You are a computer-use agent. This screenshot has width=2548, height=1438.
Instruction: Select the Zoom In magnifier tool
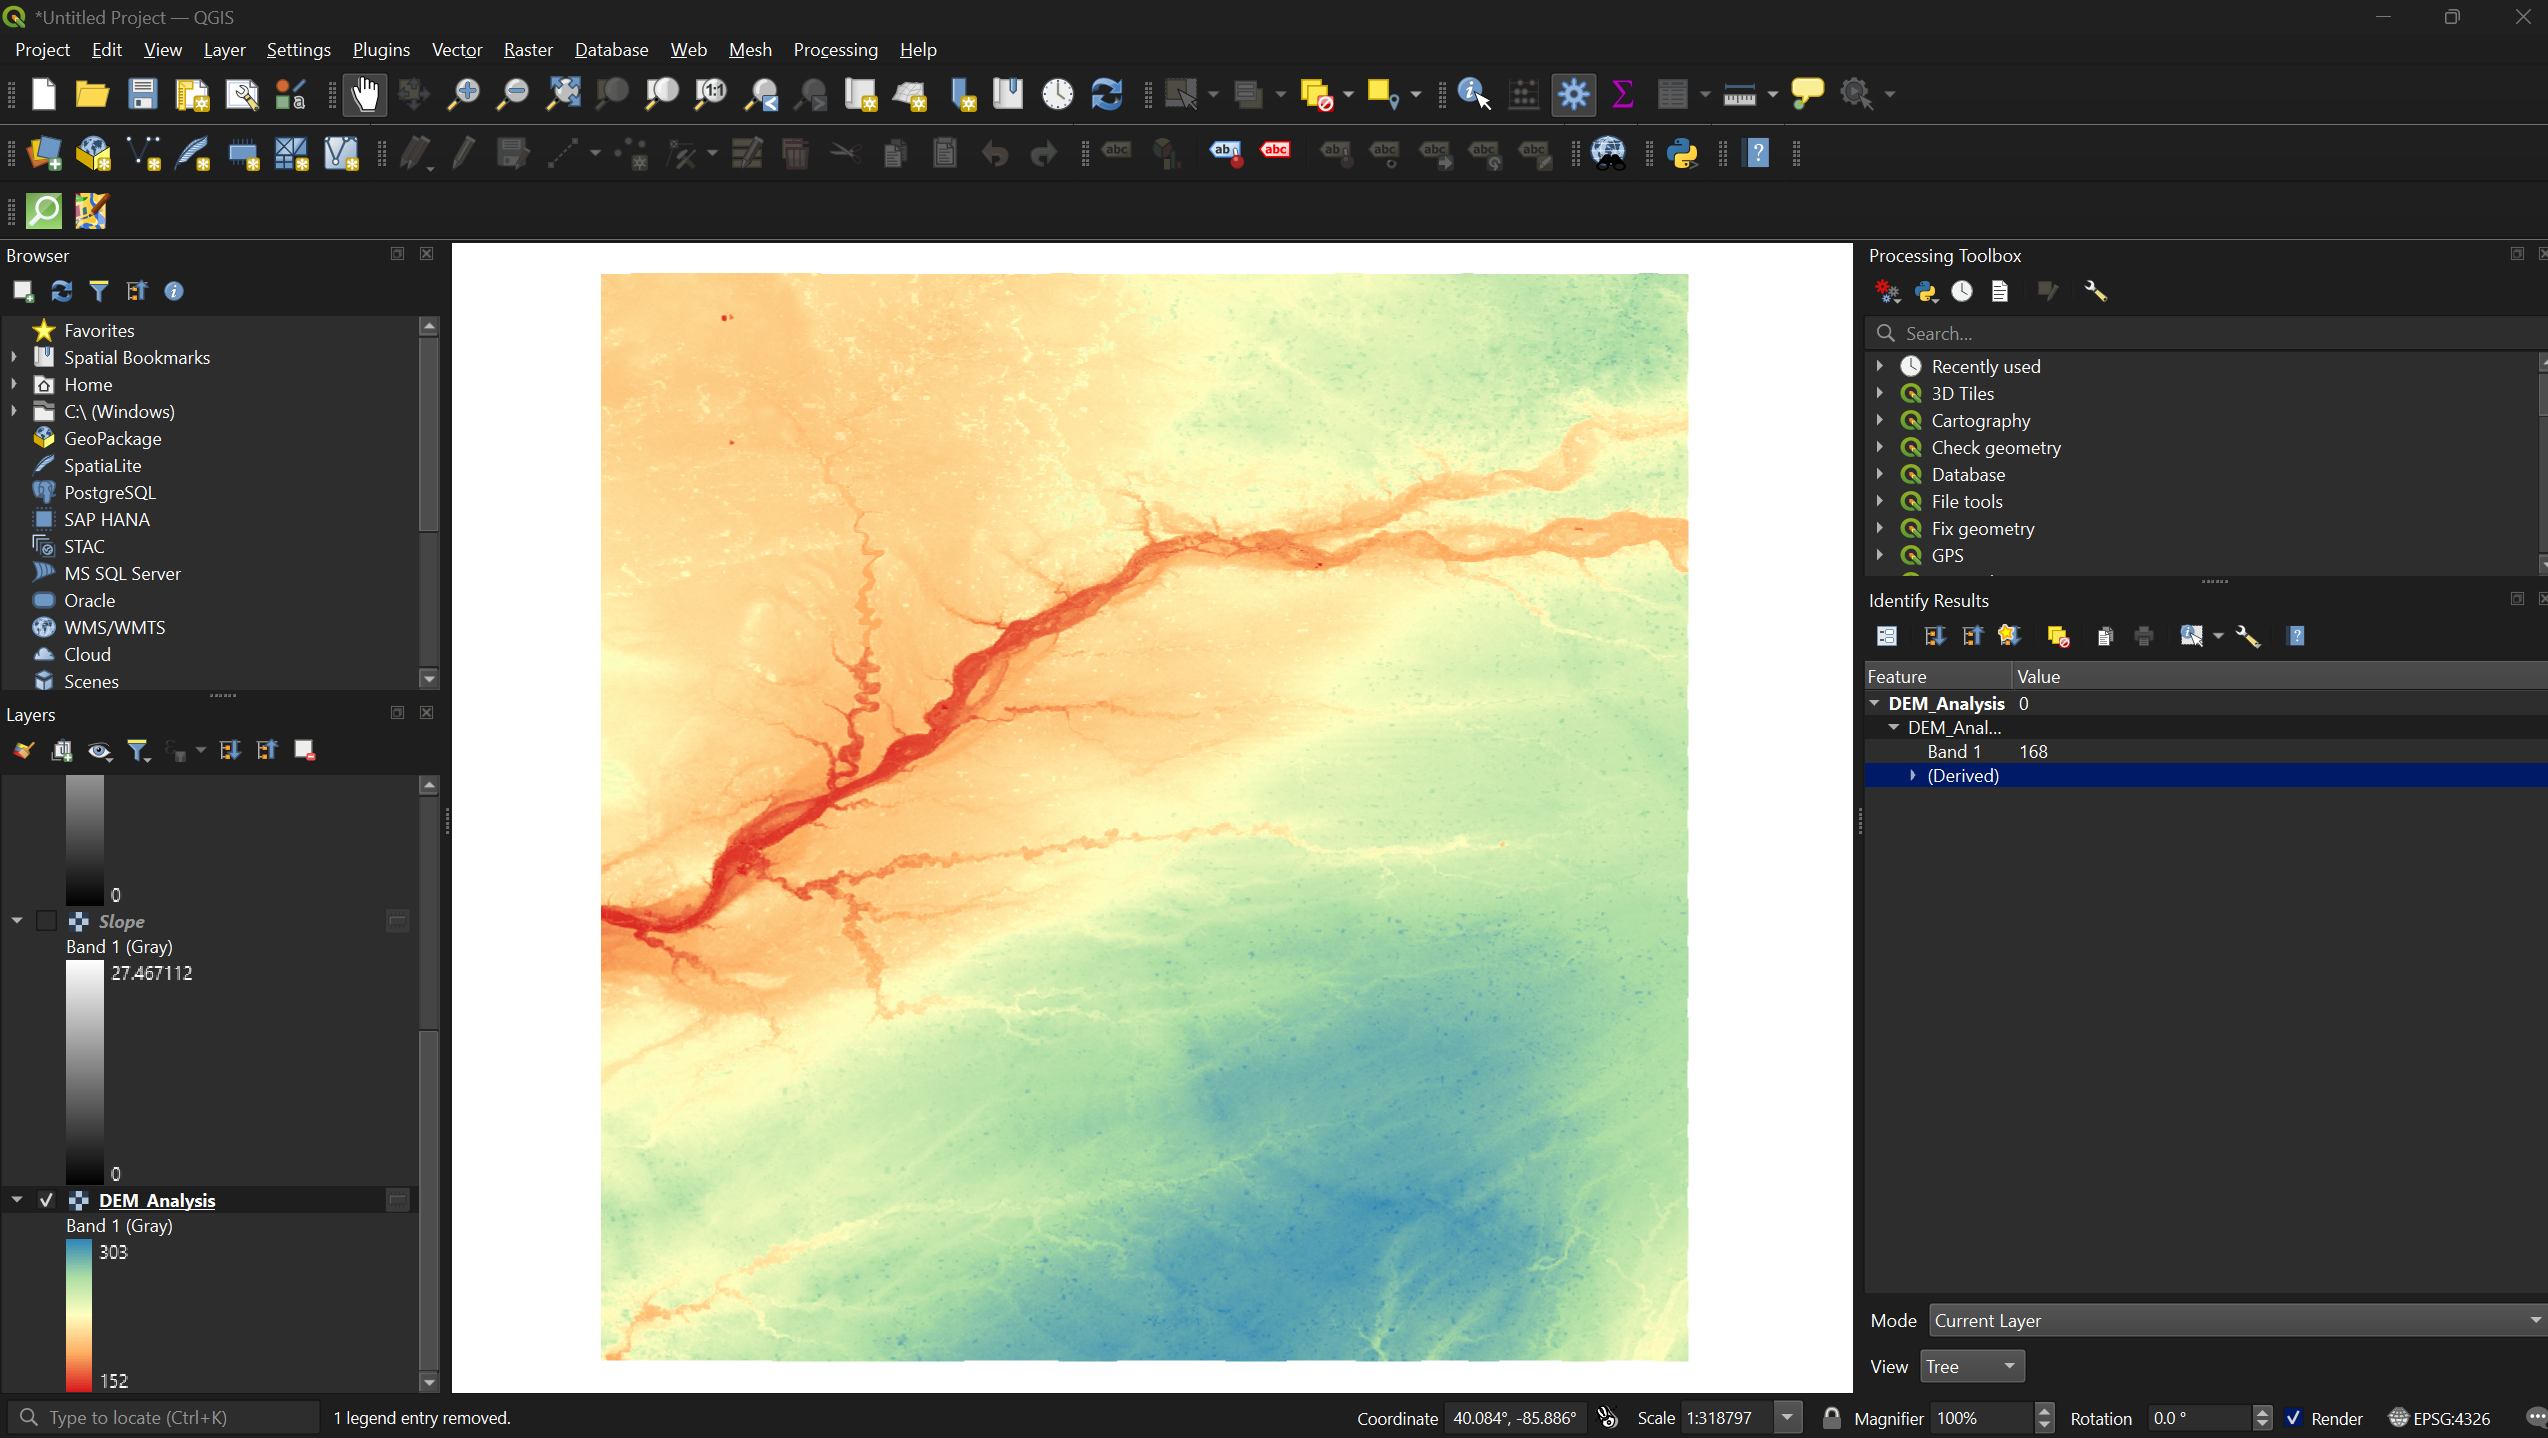pos(463,95)
